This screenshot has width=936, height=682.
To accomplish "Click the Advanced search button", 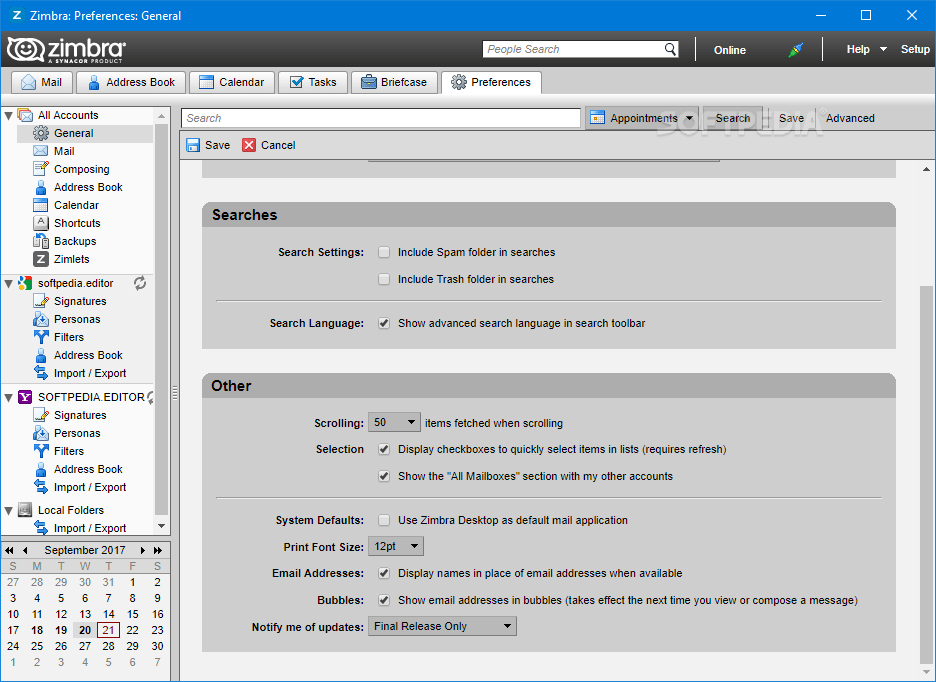I will tap(848, 117).
